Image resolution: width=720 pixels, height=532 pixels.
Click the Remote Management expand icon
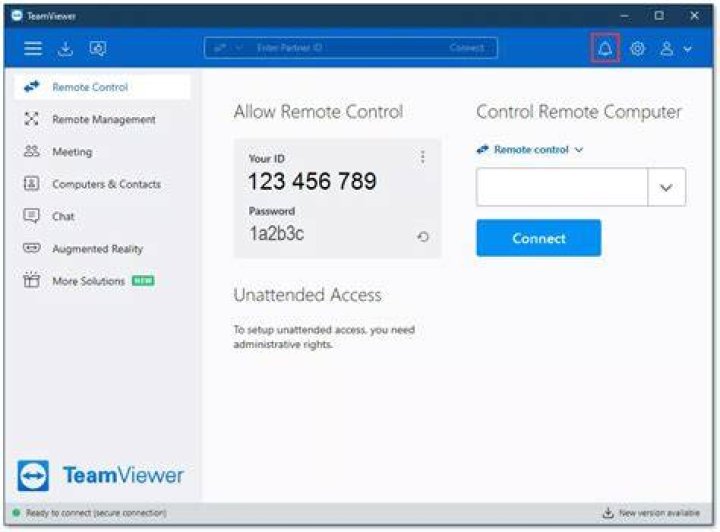pyautogui.click(x=31, y=119)
